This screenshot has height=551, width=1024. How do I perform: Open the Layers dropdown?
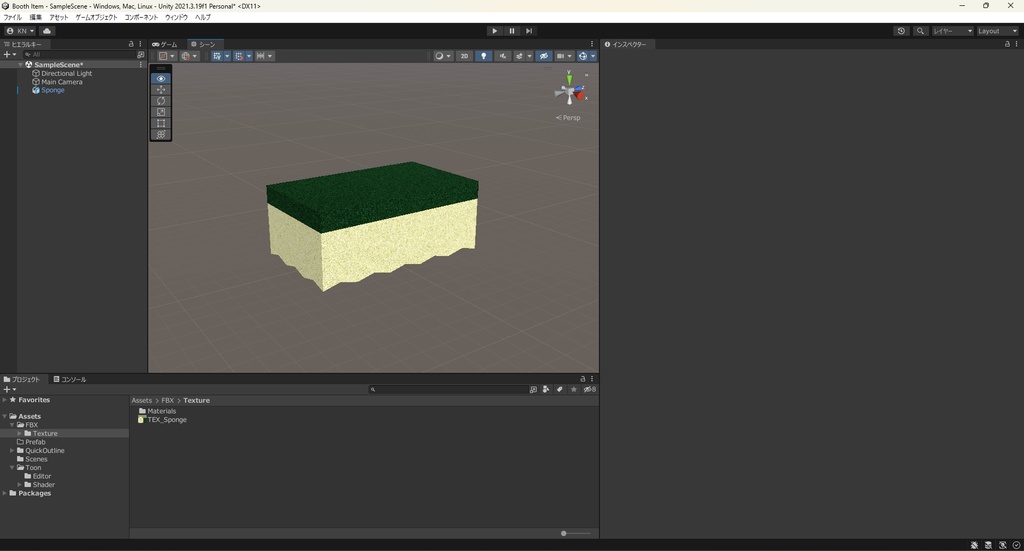(x=952, y=31)
